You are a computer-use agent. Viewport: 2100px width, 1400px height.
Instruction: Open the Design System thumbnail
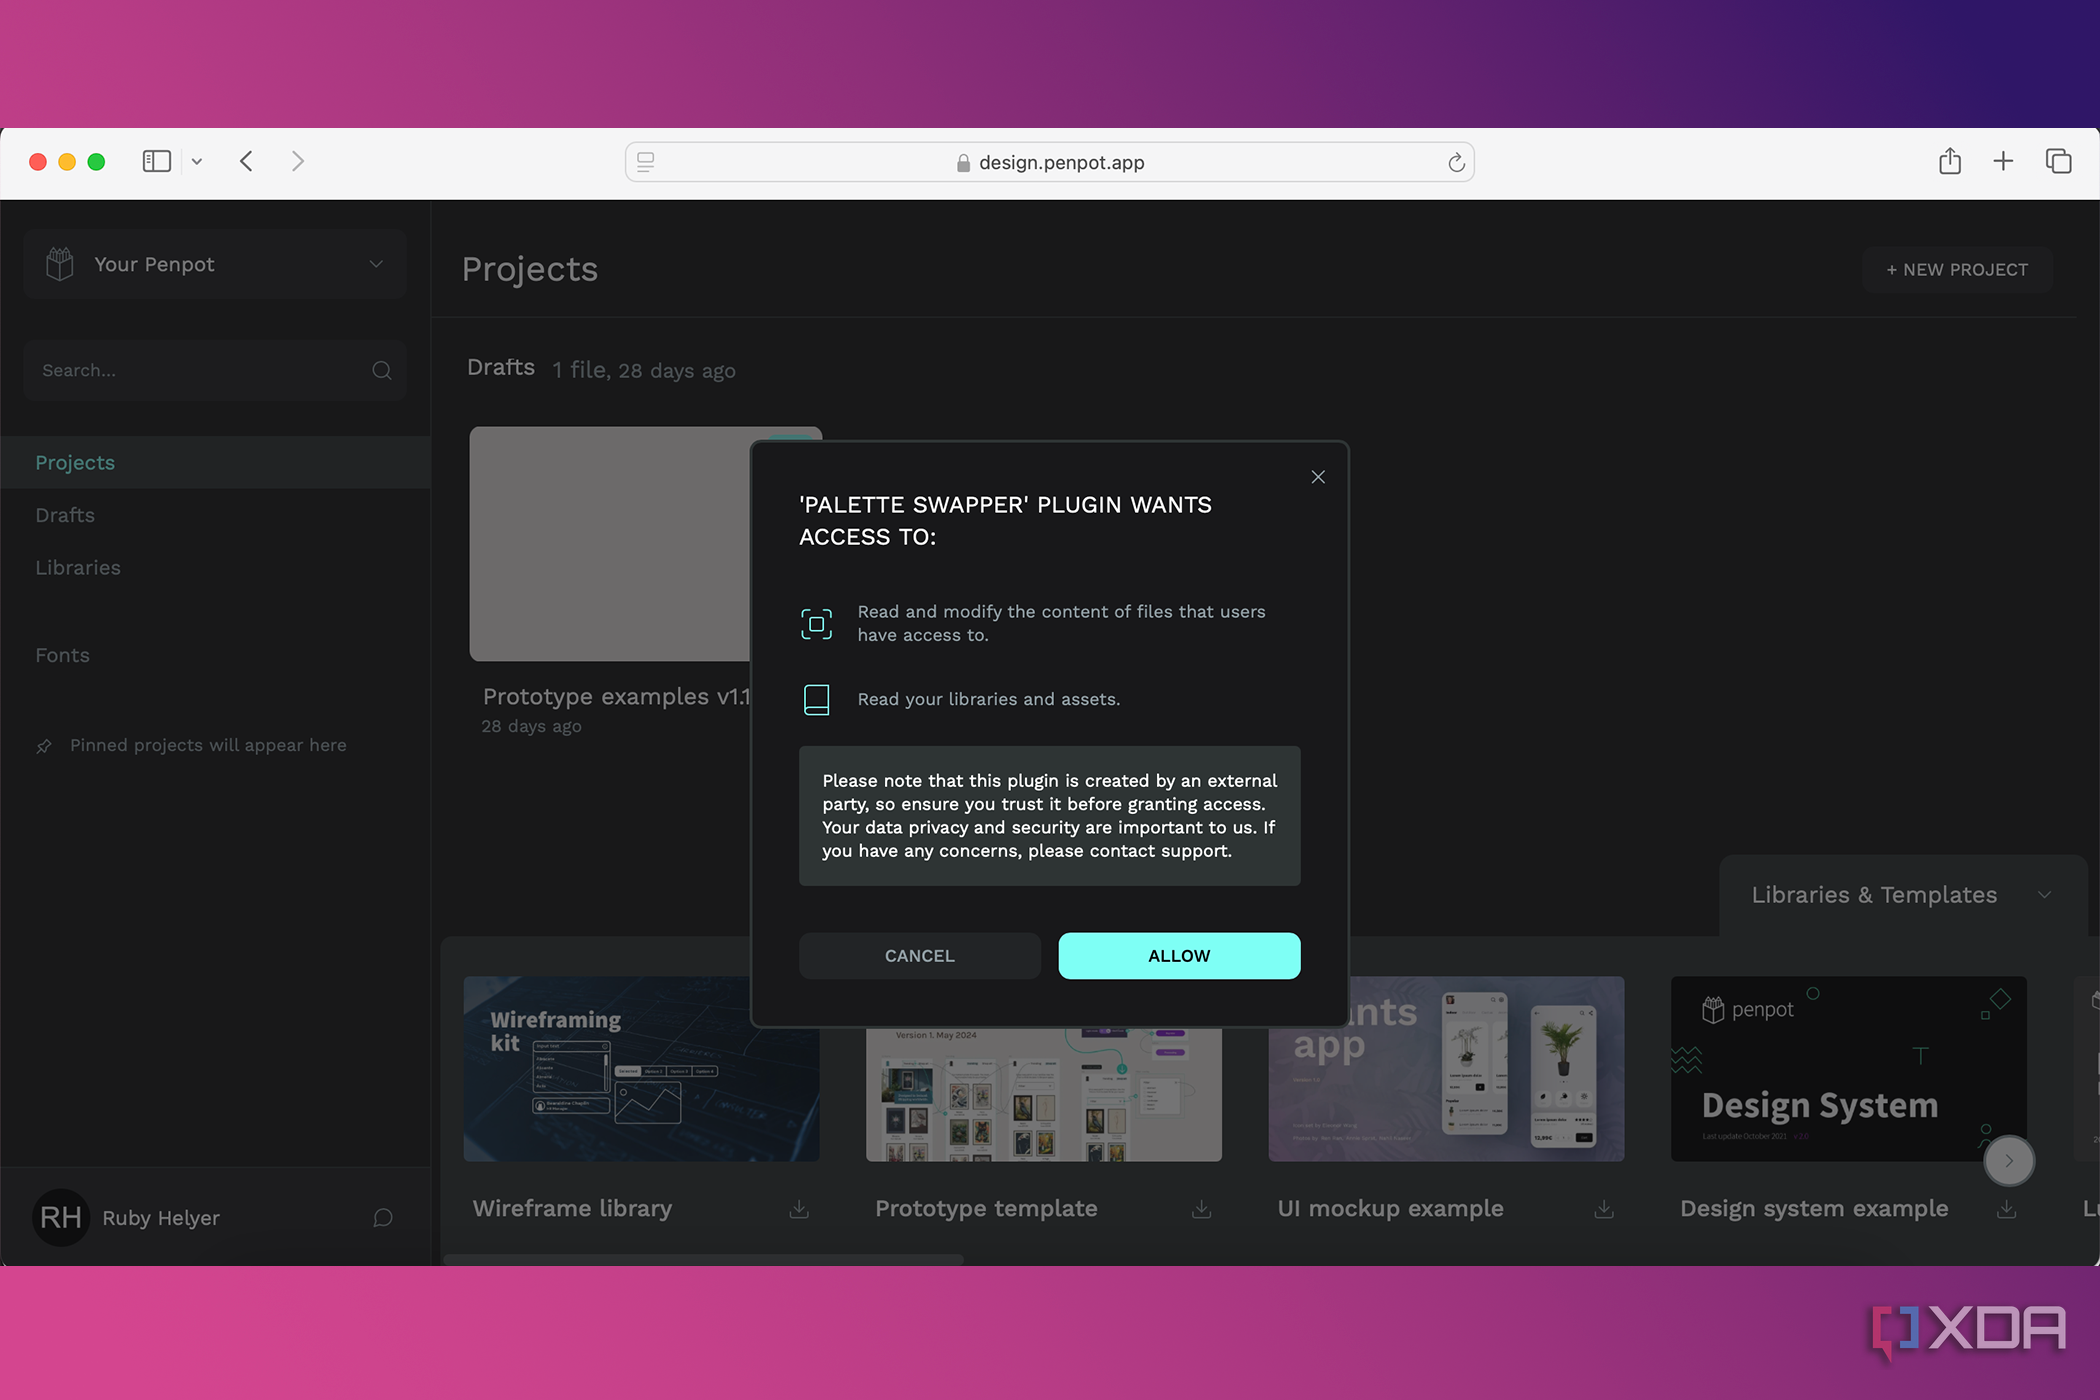(1848, 1069)
